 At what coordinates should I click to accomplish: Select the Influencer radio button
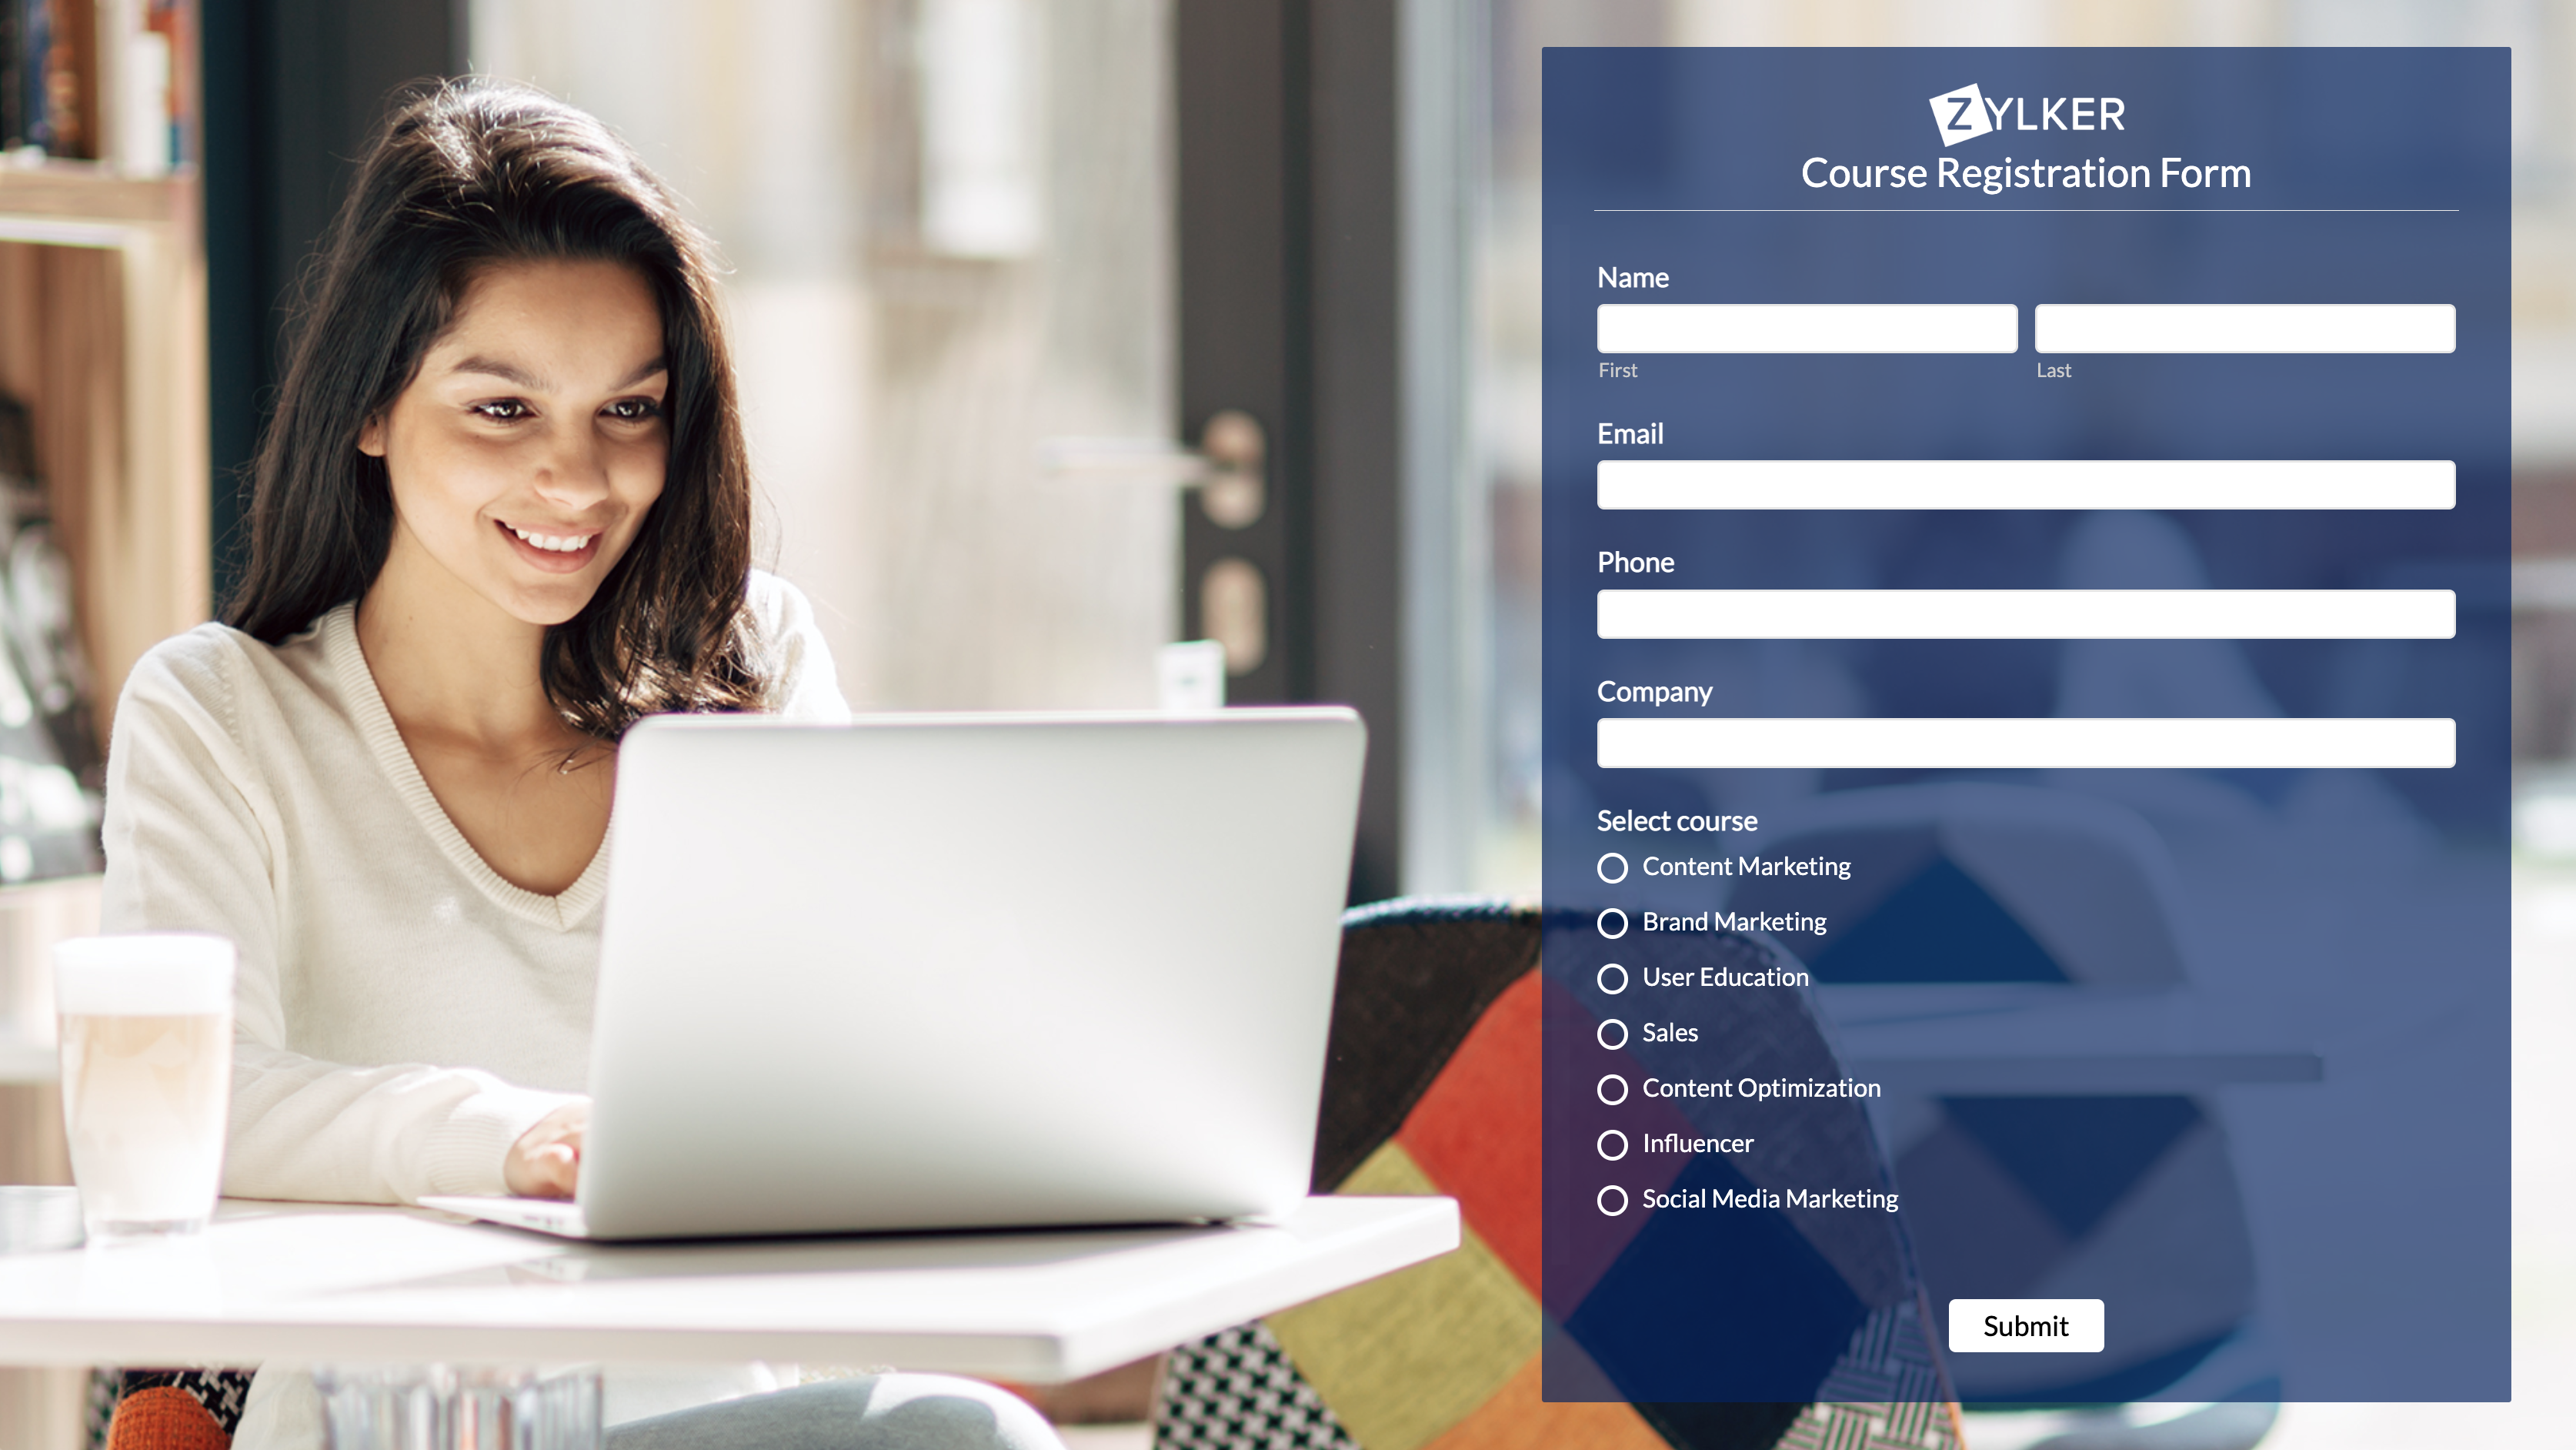[x=1612, y=1144]
